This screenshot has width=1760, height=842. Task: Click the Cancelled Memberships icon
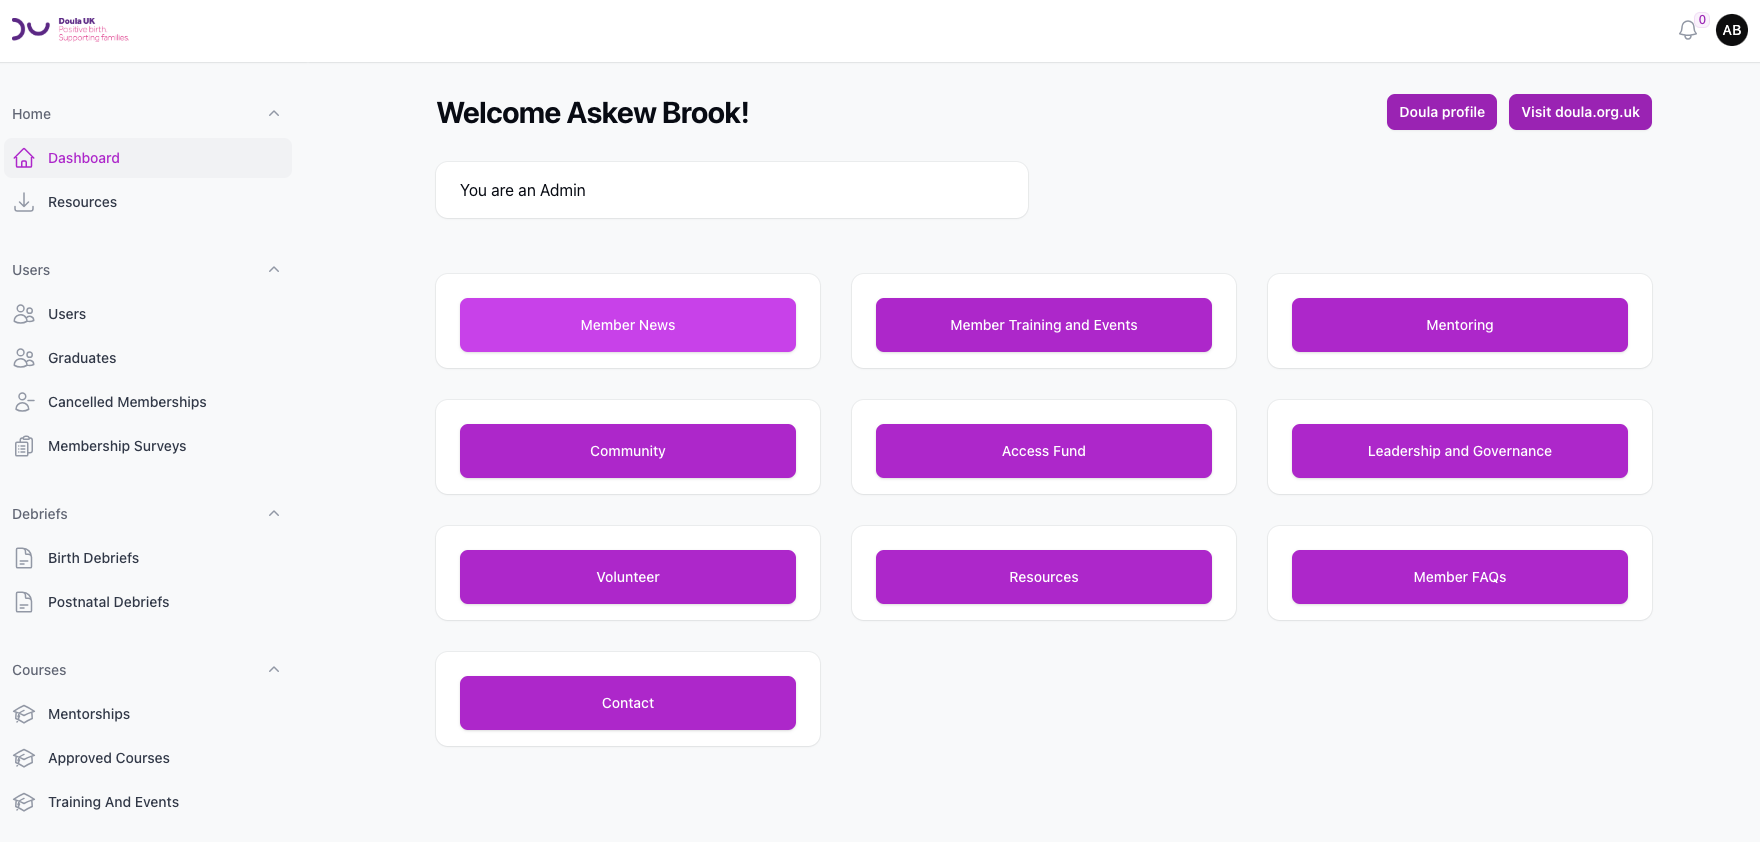[24, 402]
